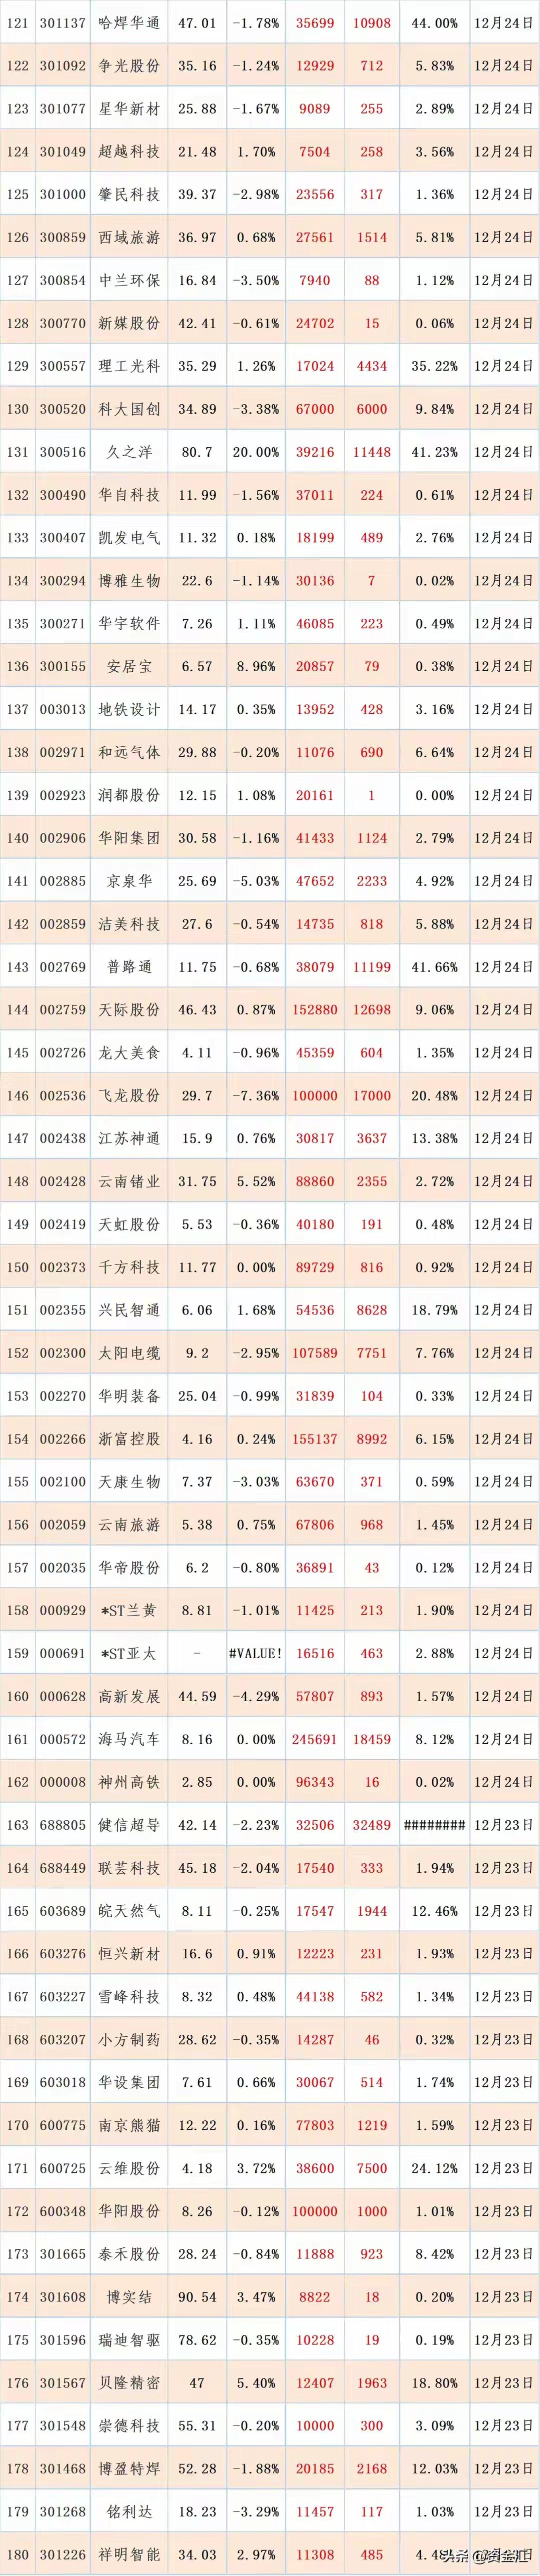Click stock code 002419

(x=63, y=1224)
